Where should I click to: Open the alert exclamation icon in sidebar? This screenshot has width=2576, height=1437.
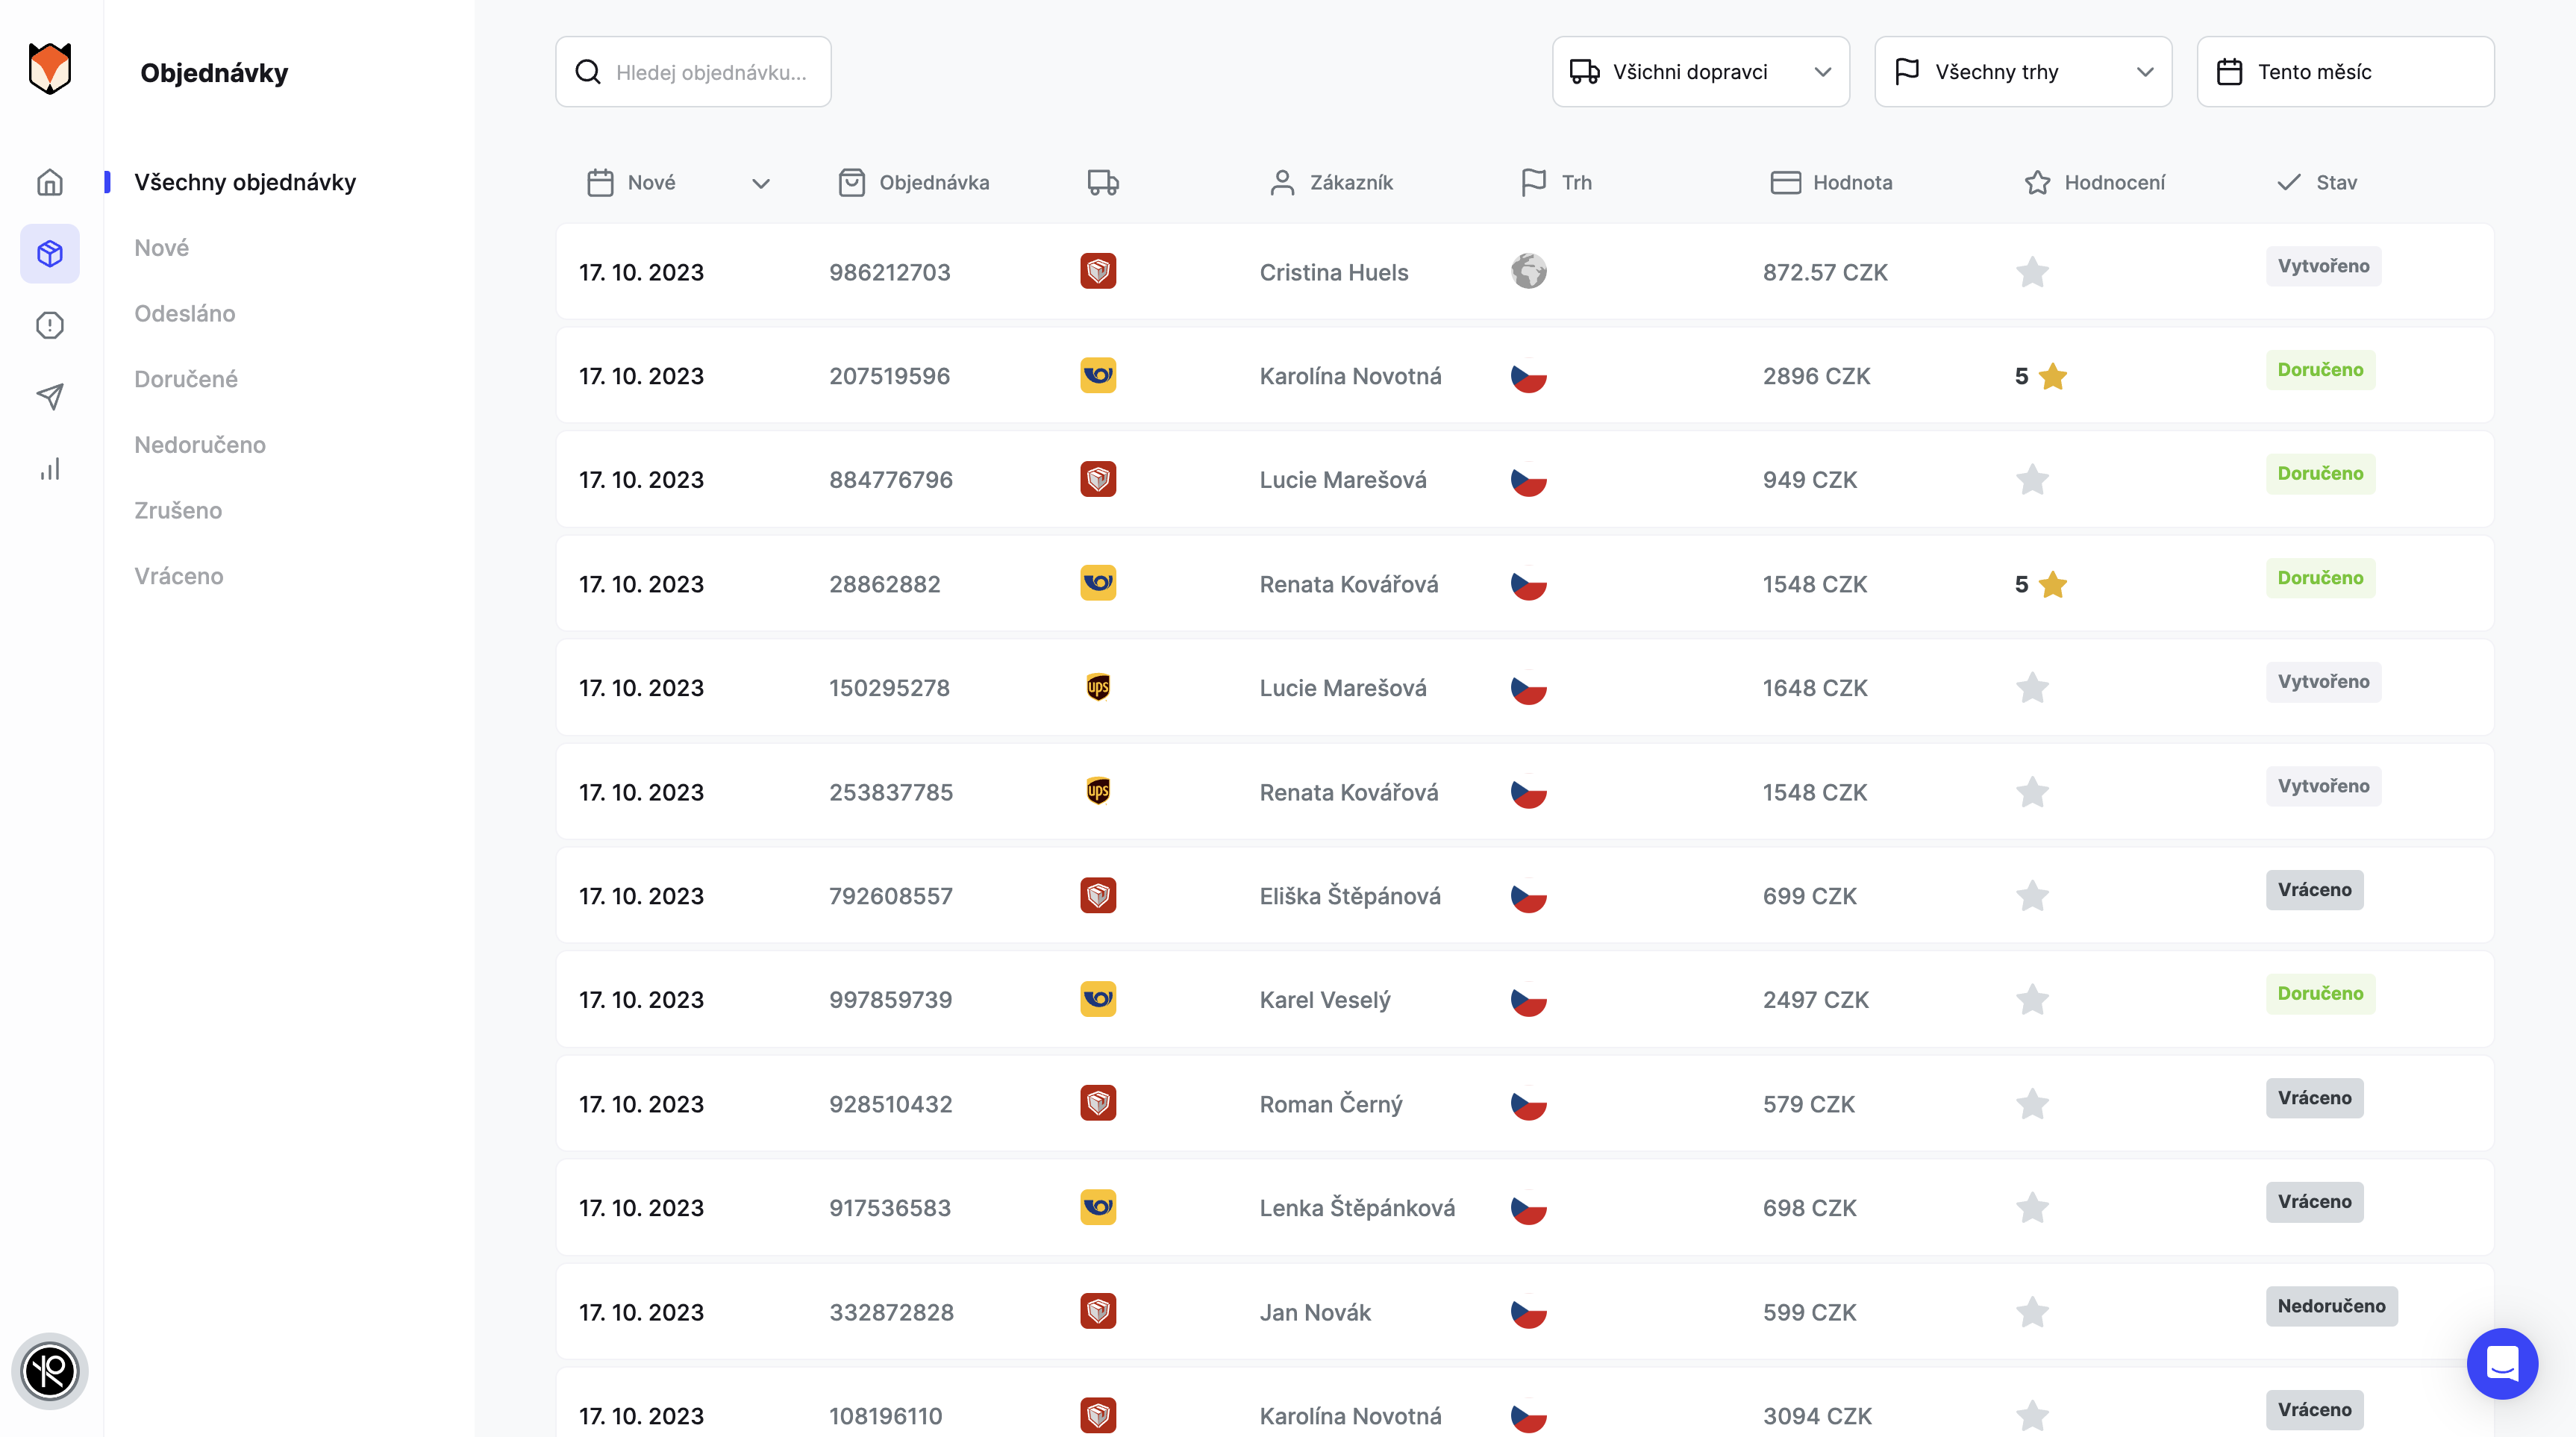point(50,326)
